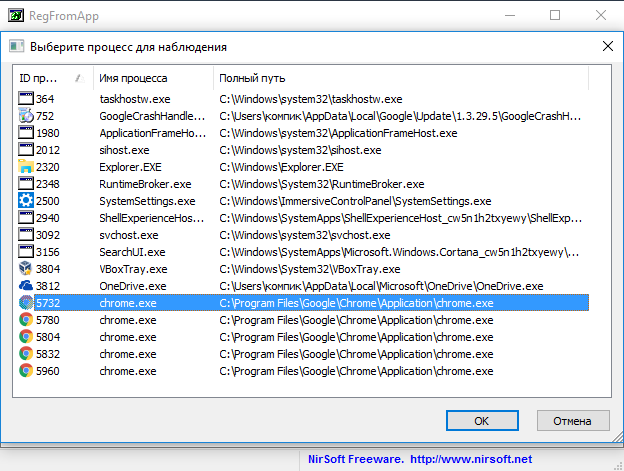
Task: Click chrome.exe name in row 5780
Action: (128, 320)
